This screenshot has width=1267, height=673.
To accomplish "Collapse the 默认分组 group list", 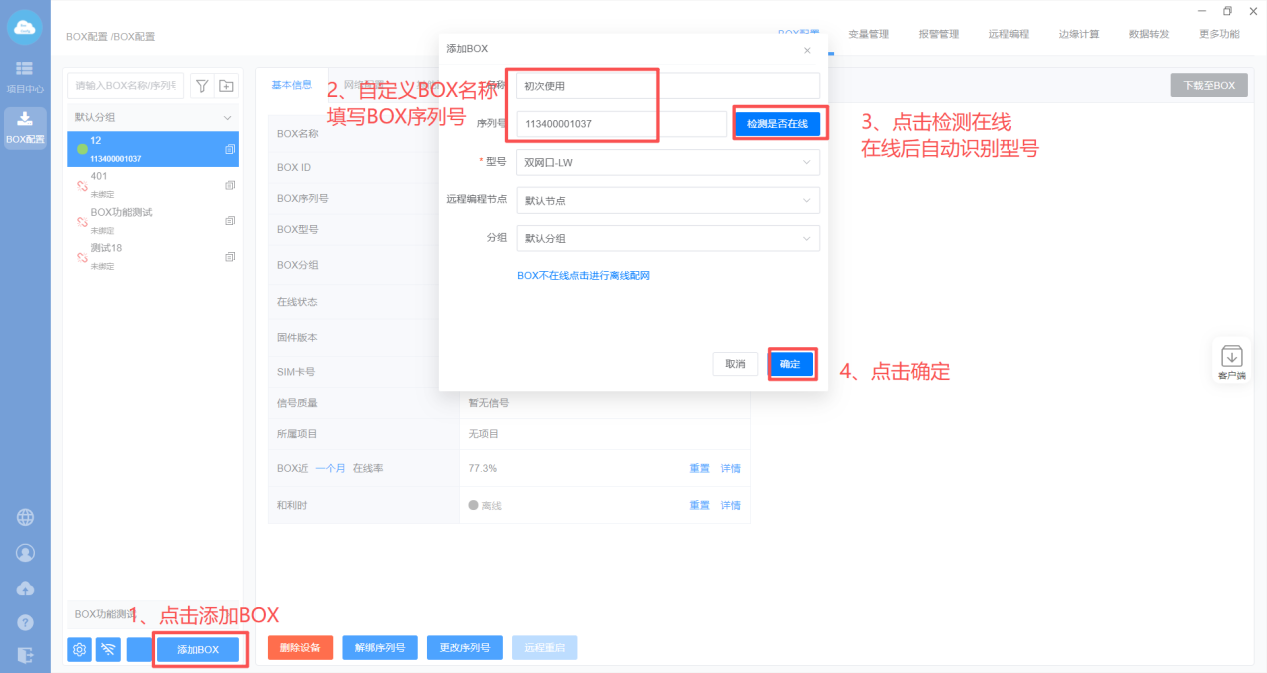I will pyautogui.click(x=226, y=117).
